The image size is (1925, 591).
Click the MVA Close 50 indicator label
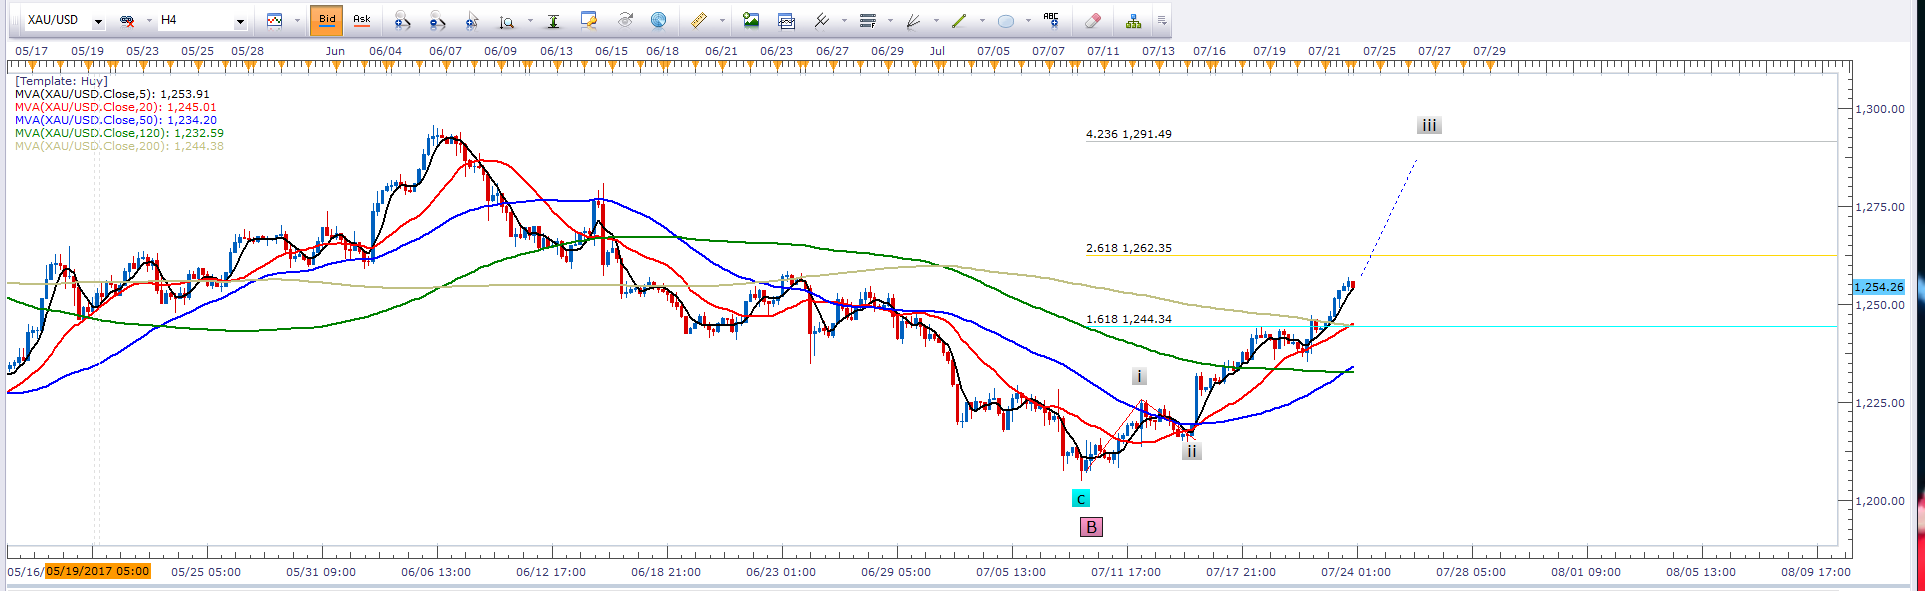(x=115, y=120)
